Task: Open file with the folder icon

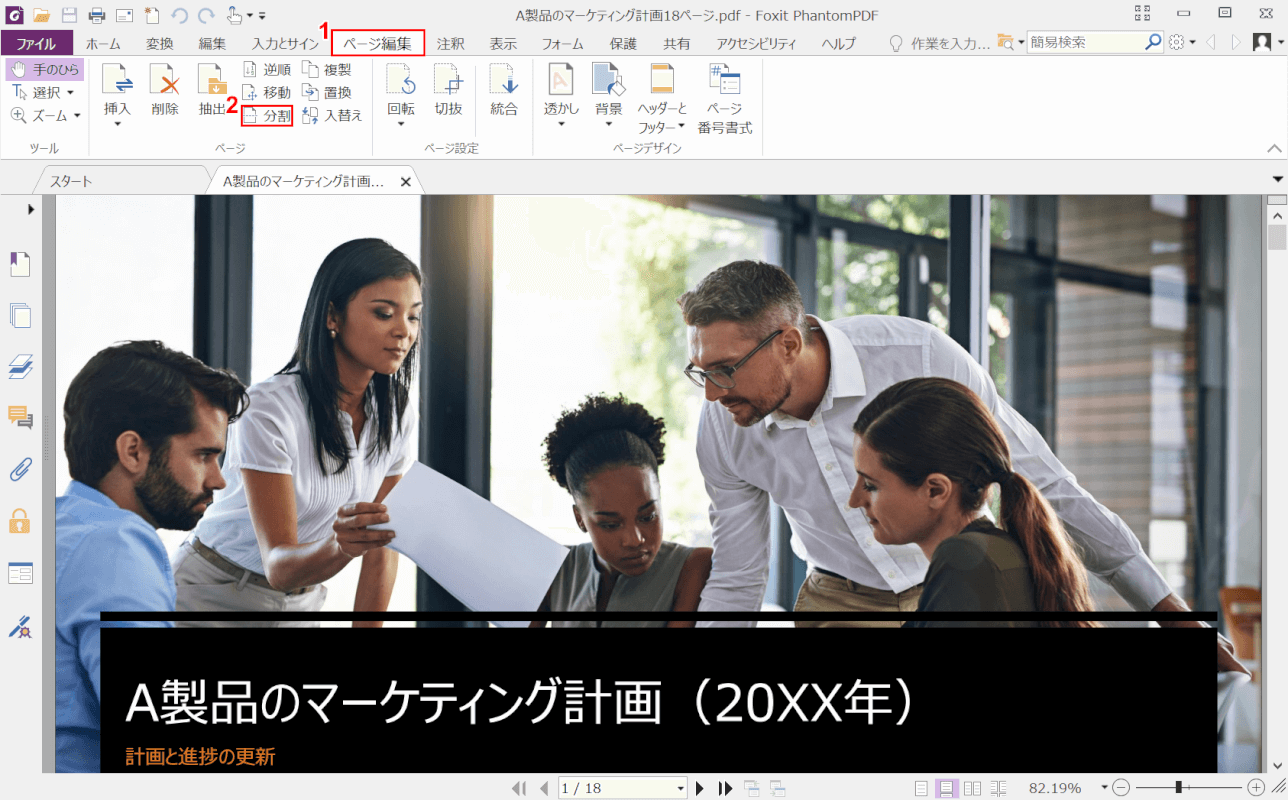Action: point(41,15)
